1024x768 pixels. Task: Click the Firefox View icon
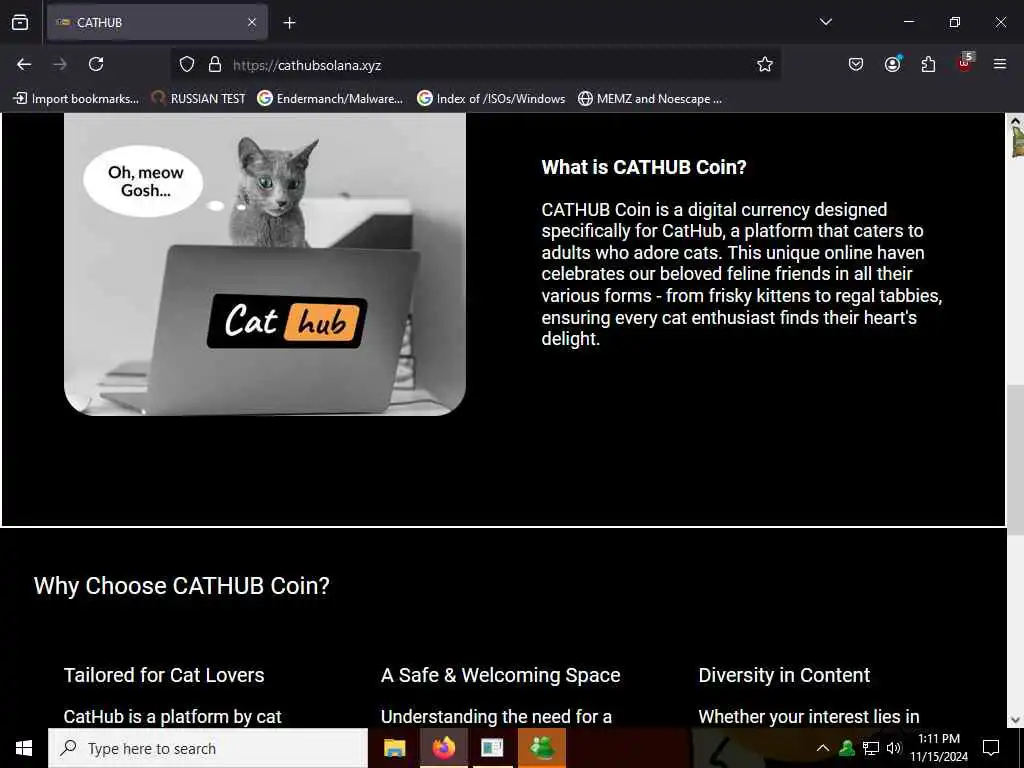pyautogui.click(x=20, y=22)
